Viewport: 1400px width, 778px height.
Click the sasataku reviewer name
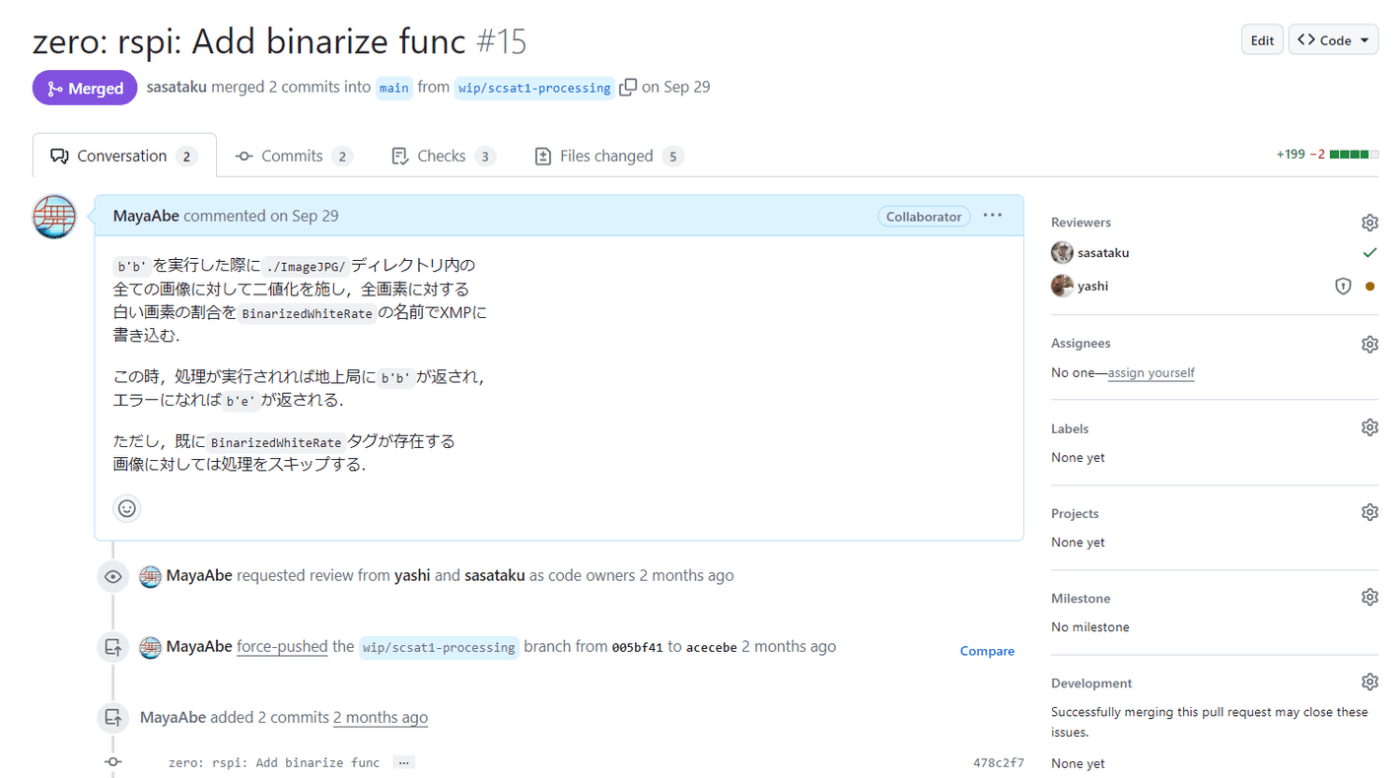[x=1103, y=253]
